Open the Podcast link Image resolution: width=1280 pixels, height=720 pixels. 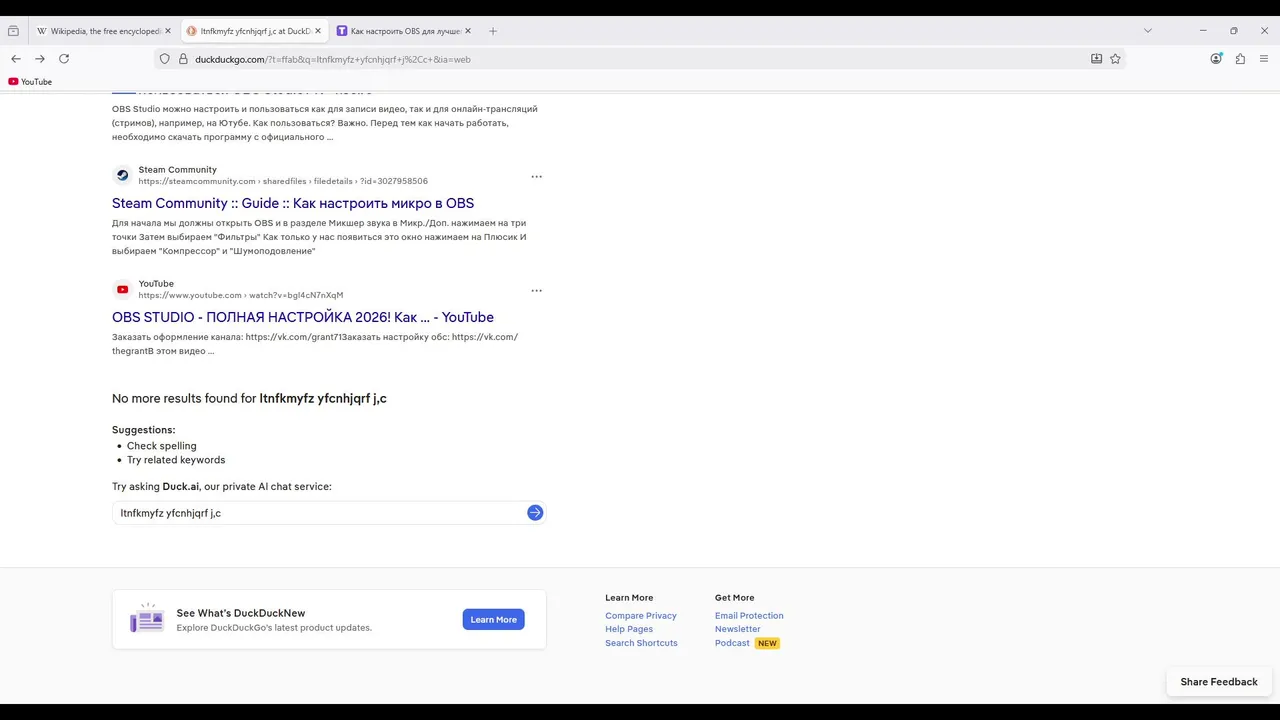[x=732, y=643]
